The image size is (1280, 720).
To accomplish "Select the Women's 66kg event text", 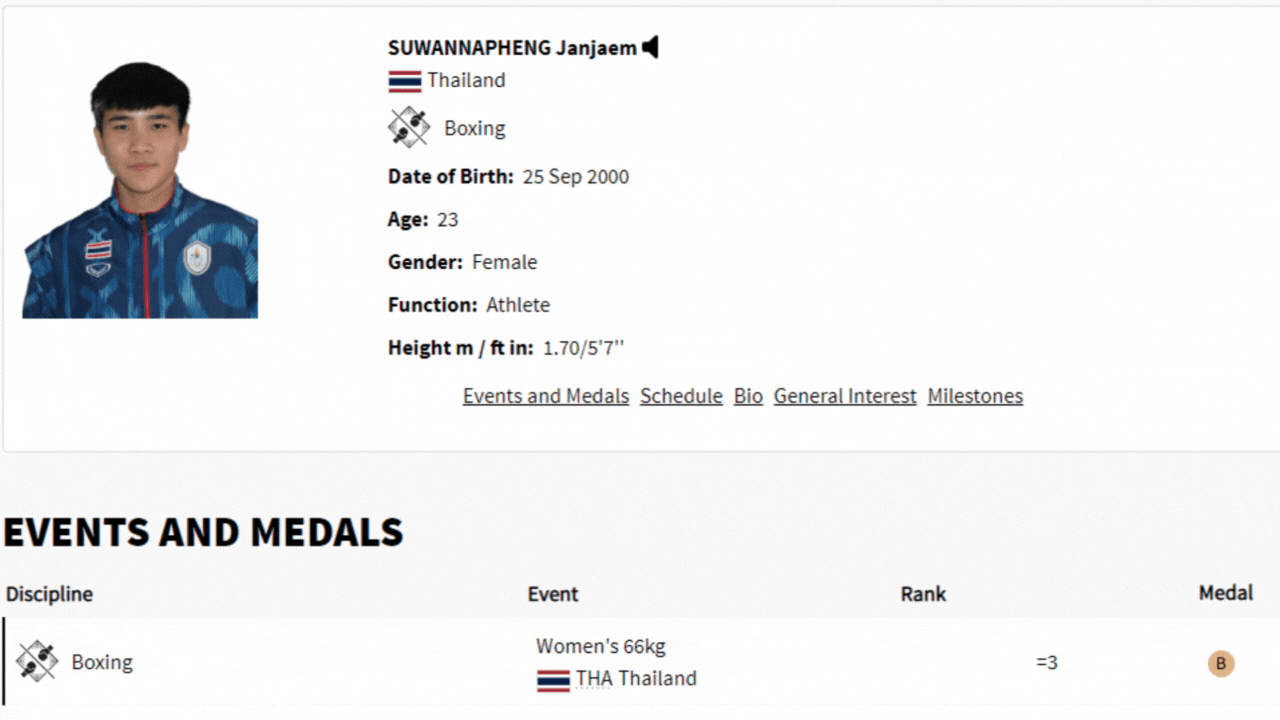I will 600,646.
